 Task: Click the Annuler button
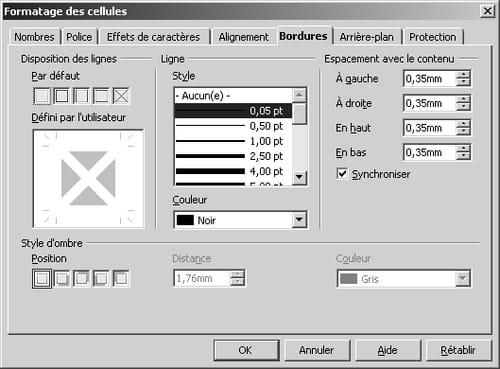317,350
